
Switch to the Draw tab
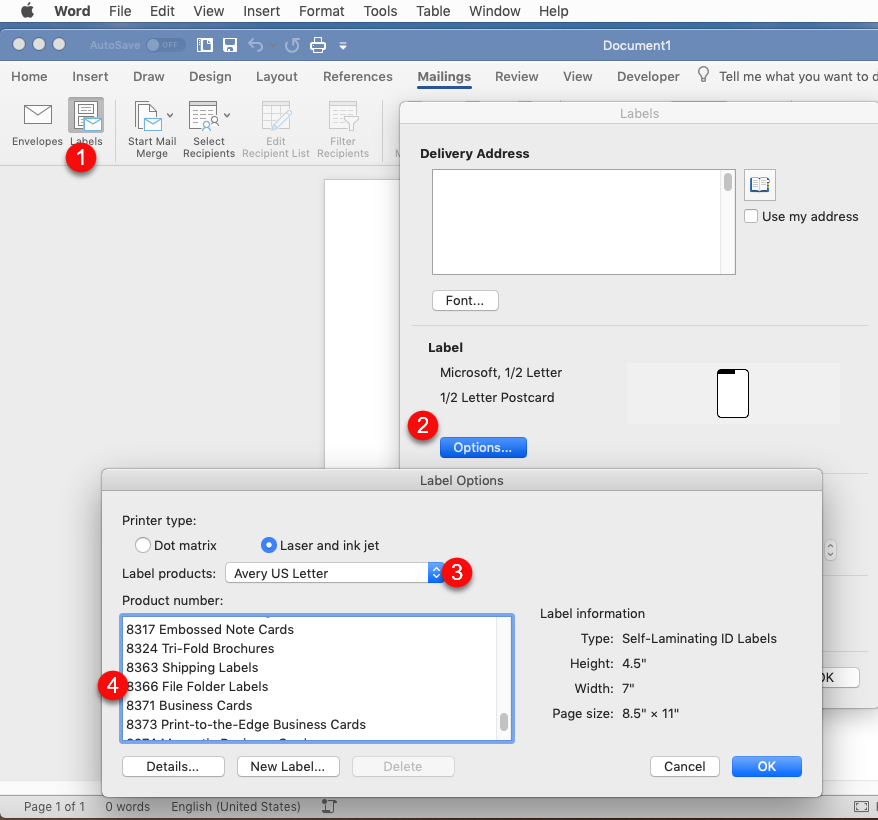tap(148, 76)
